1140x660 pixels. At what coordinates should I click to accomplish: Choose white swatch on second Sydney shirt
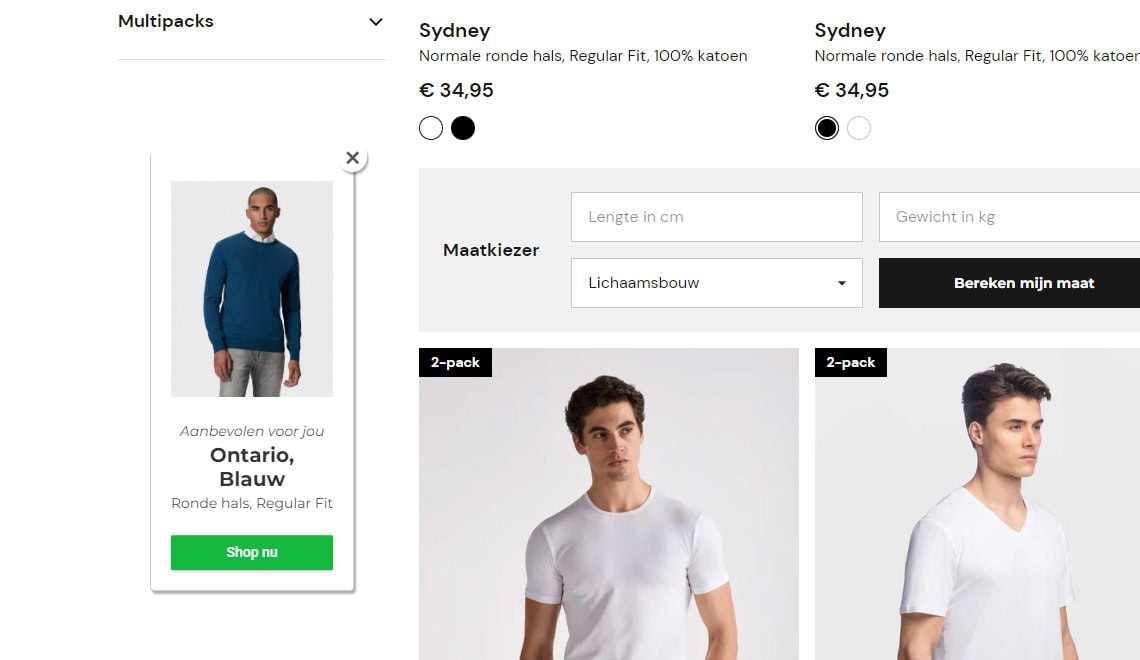[859, 128]
